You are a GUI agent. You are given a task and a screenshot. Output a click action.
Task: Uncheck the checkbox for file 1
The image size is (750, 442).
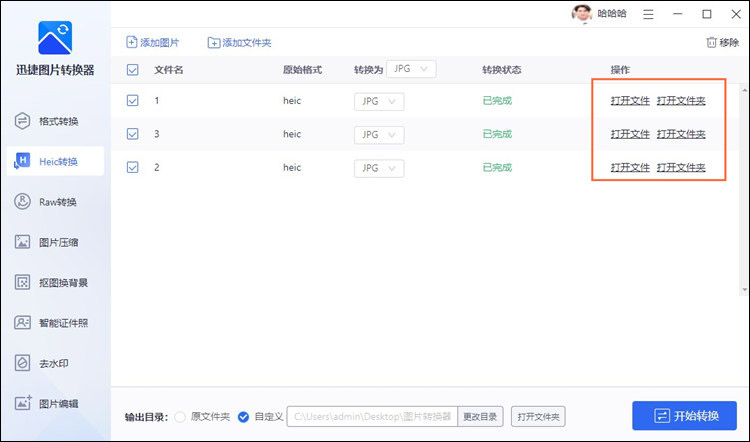coord(132,100)
